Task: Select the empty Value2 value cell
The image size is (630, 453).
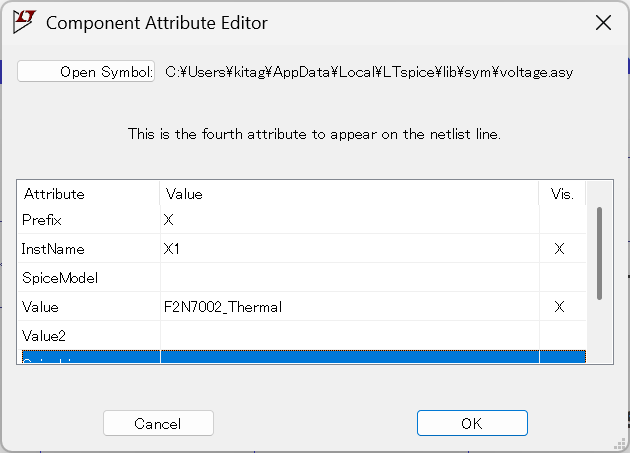Action: 350,336
